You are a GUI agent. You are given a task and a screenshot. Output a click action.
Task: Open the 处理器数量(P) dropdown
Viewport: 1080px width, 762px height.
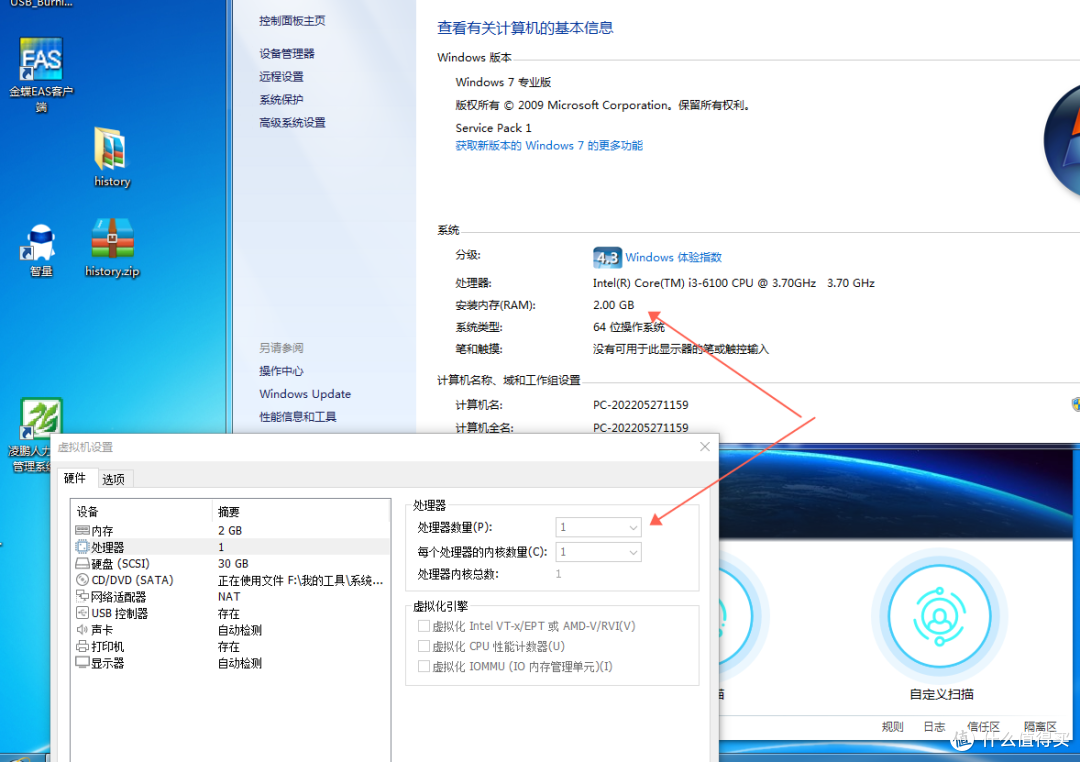(598, 527)
